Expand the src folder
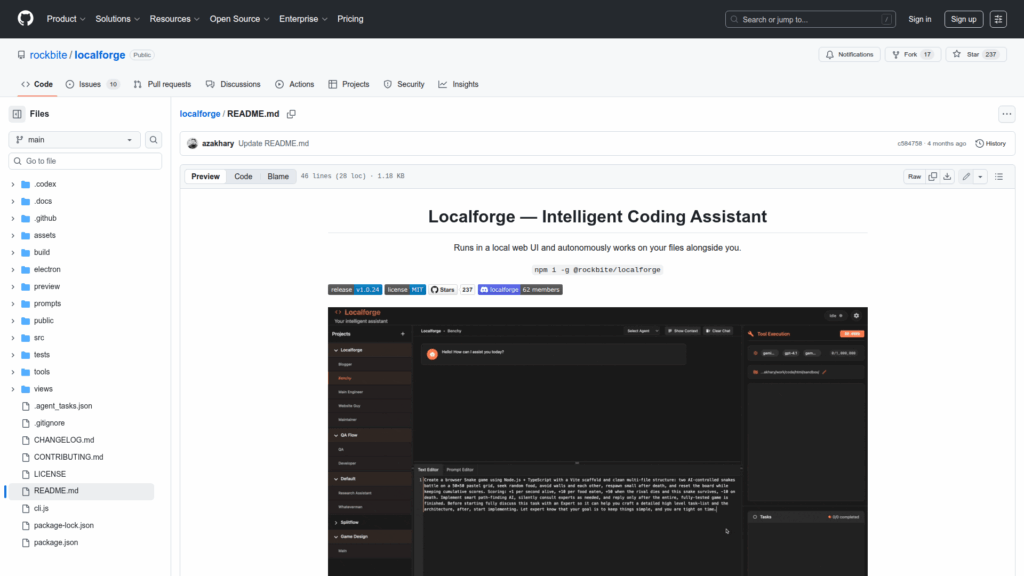This screenshot has width=1024, height=576. click(13, 338)
